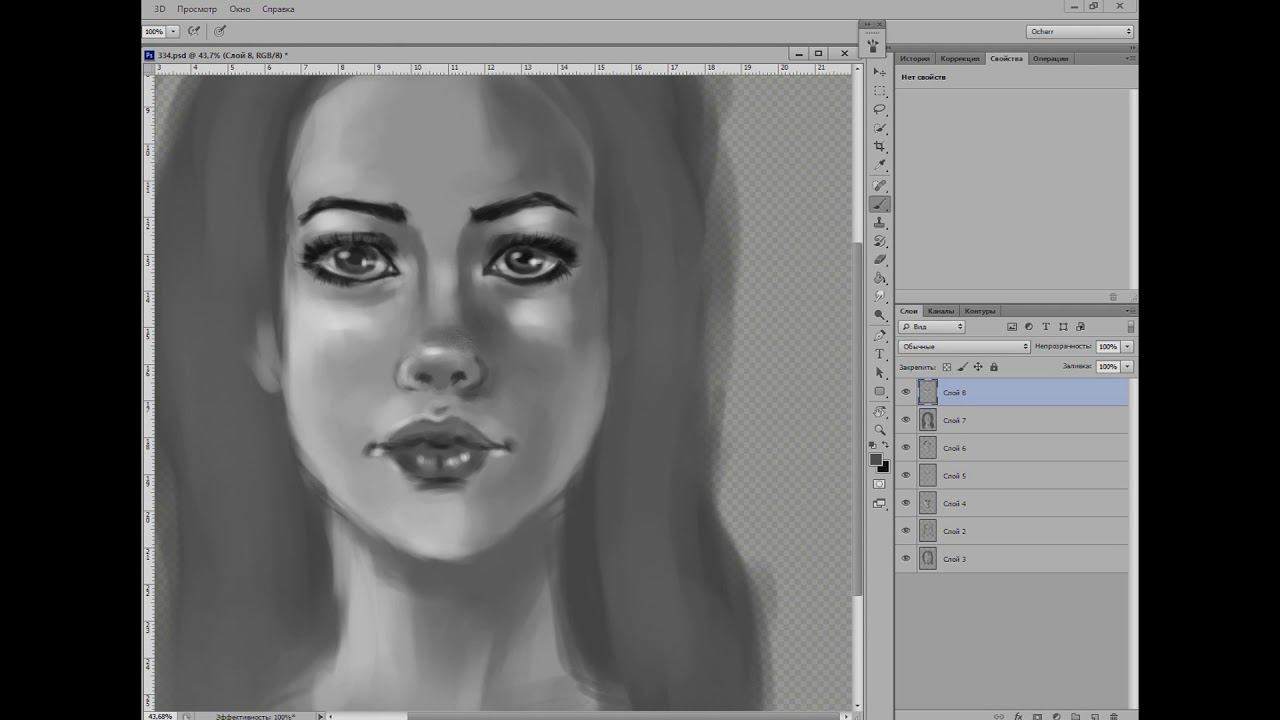1280x720 pixels.
Task: Choose the Crop tool
Action: tap(880, 147)
